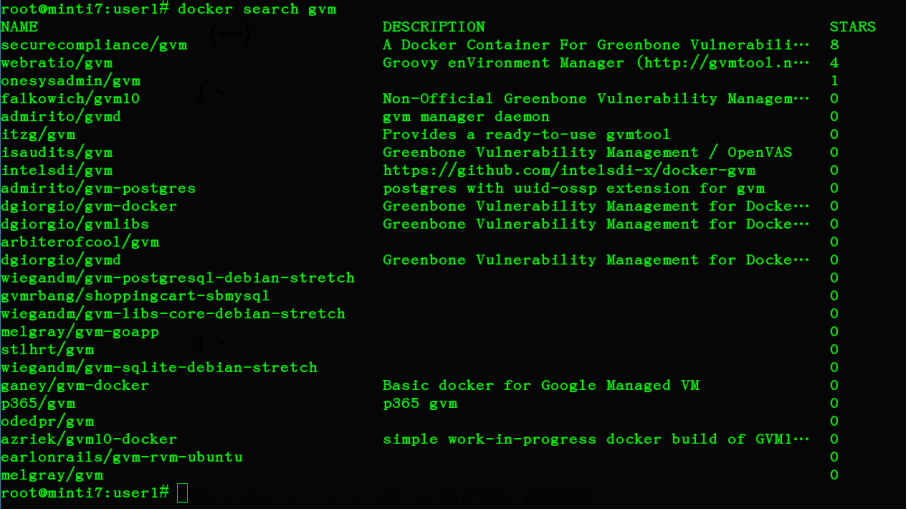Click the gvmrbang/shoppingcart-sbmysql entry

click(x=135, y=296)
